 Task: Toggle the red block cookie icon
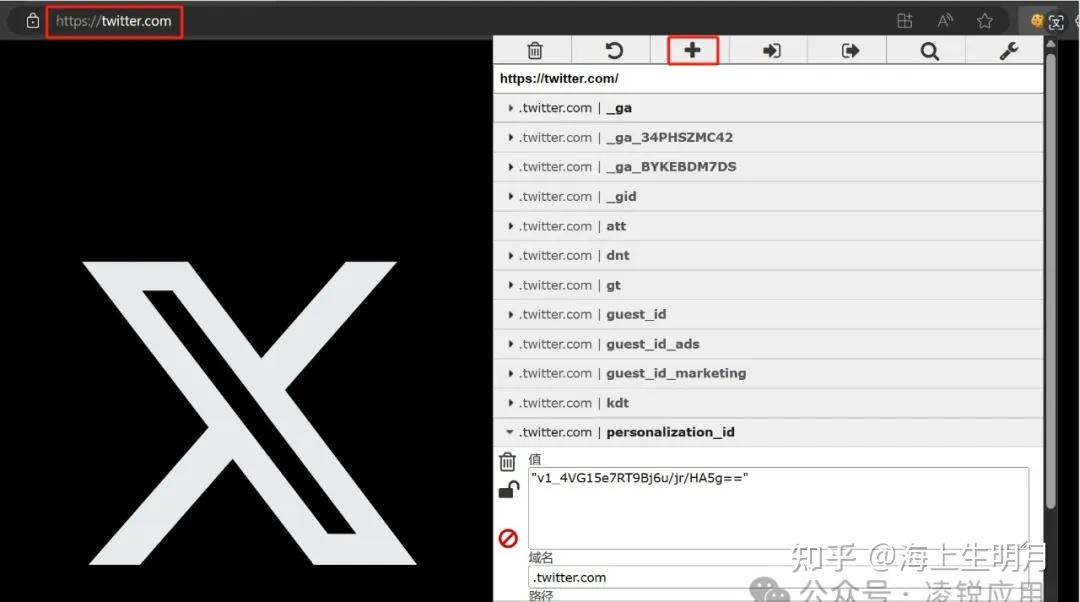coord(508,538)
